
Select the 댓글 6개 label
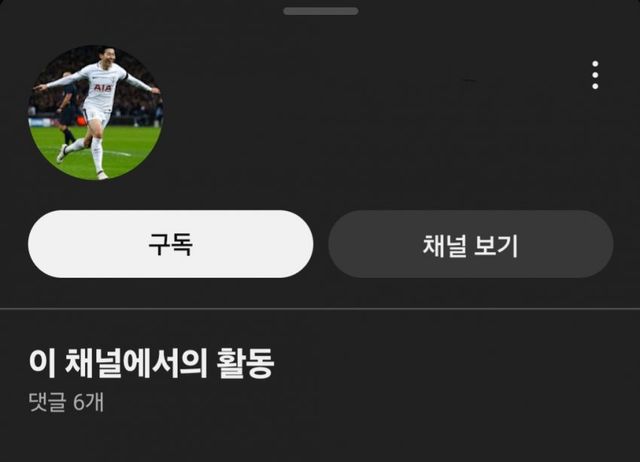click(x=66, y=402)
